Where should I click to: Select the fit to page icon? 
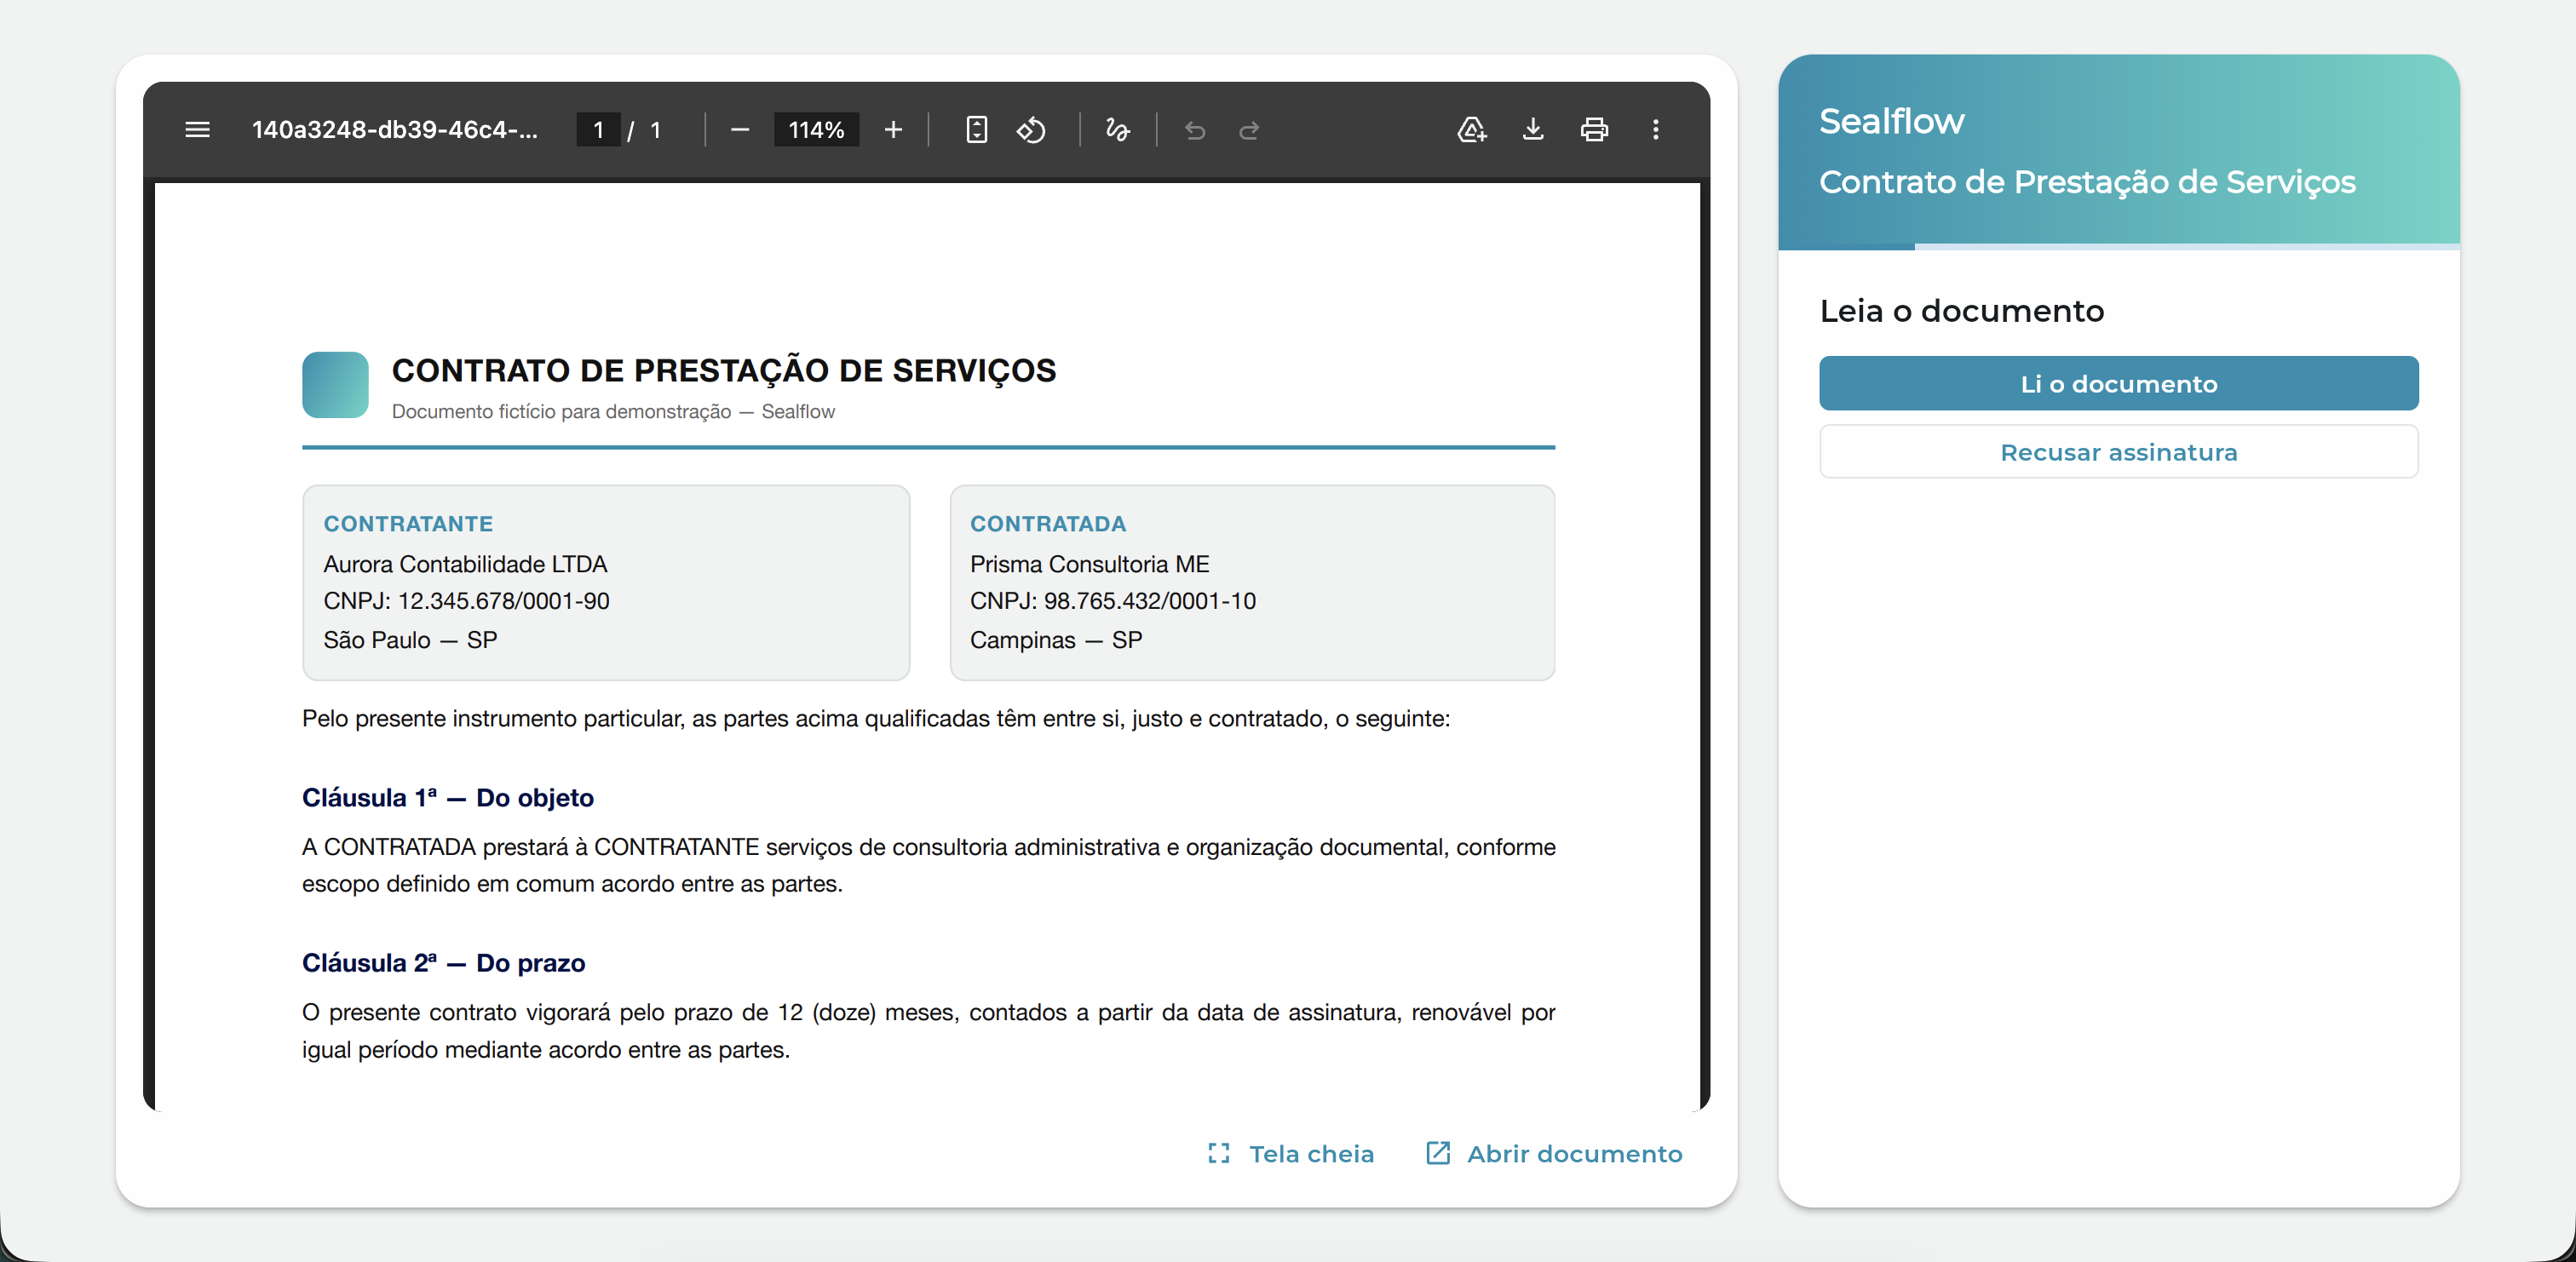coord(976,130)
